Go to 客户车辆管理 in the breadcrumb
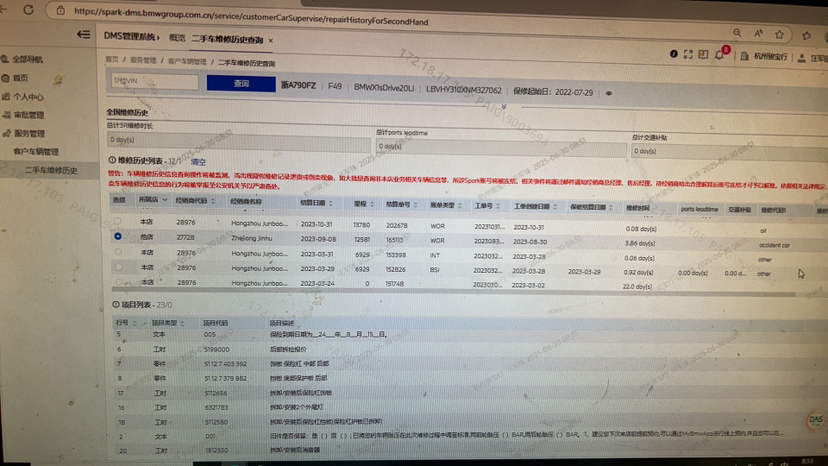This screenshot has height=466, width=828. tap(187, 61)
